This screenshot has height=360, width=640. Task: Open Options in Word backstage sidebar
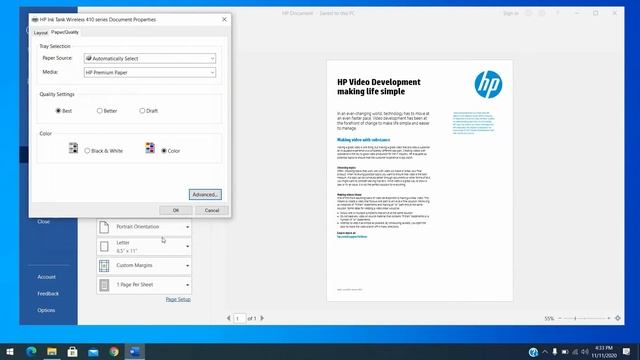click(46, 310)
